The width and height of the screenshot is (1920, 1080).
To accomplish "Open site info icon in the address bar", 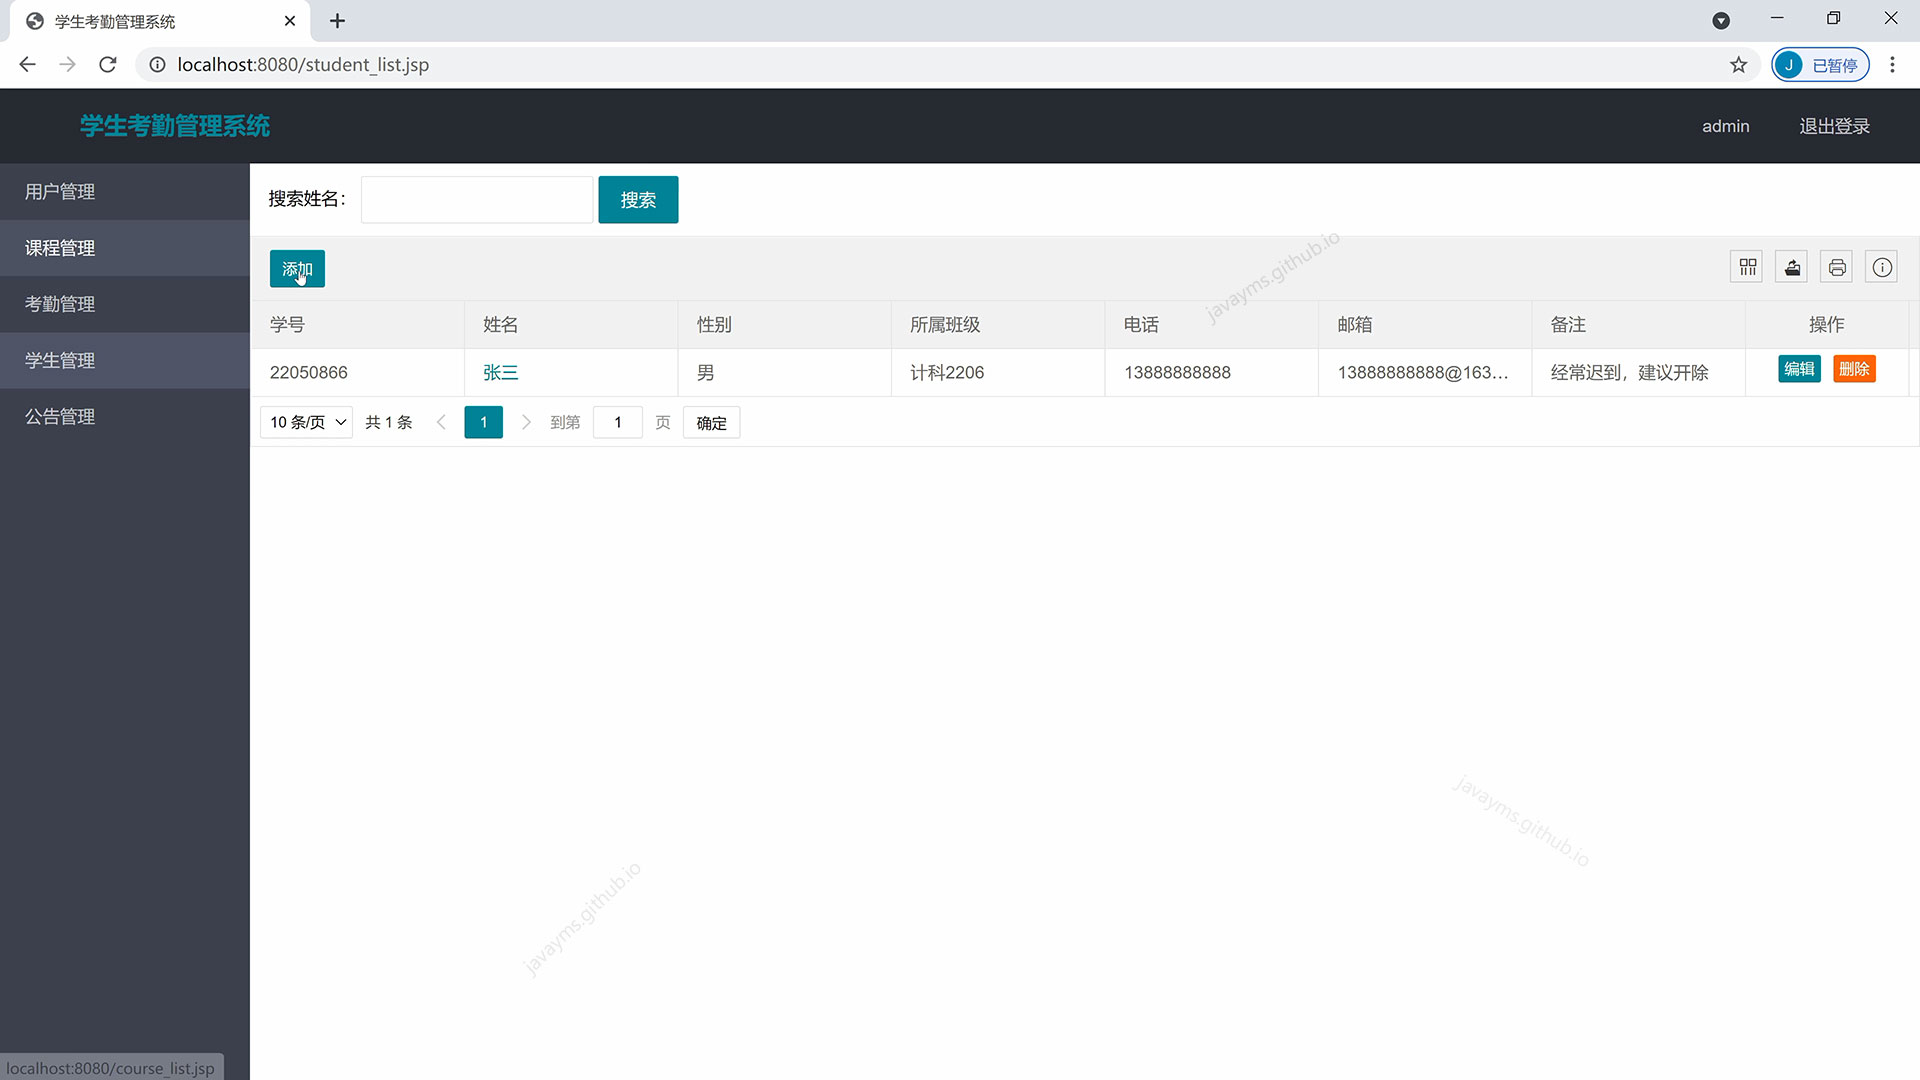I will (x=157, y=64).
